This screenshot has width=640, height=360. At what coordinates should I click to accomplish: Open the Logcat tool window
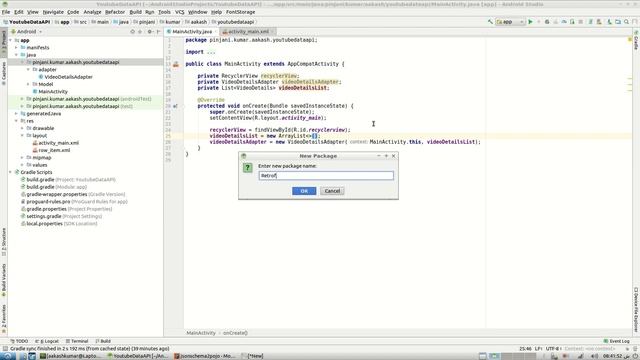[47, 341]
